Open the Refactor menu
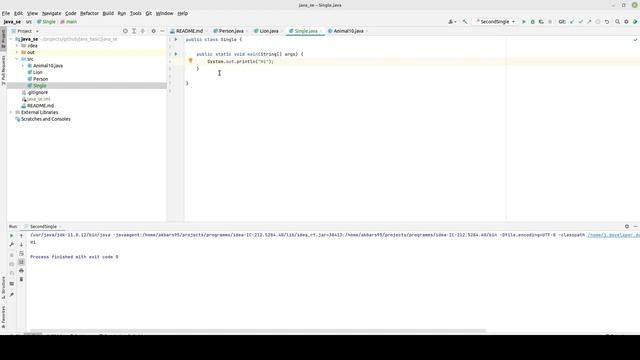Screen dimensions: 640x360 pyautogui.click(x=89, y=13)
